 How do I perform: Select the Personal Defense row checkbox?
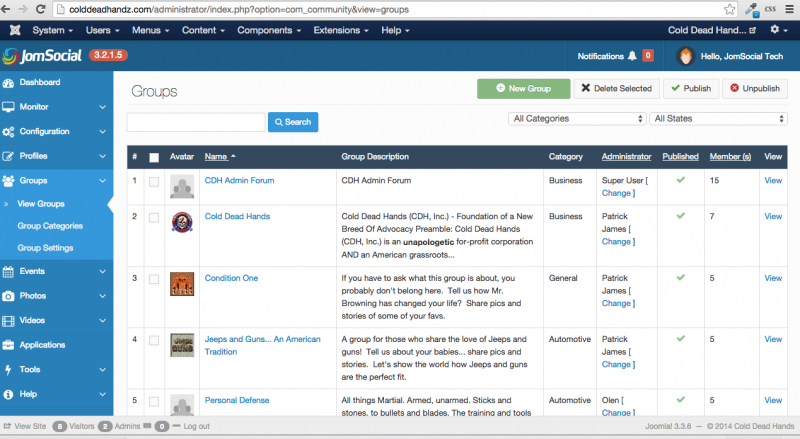[154, 402]
